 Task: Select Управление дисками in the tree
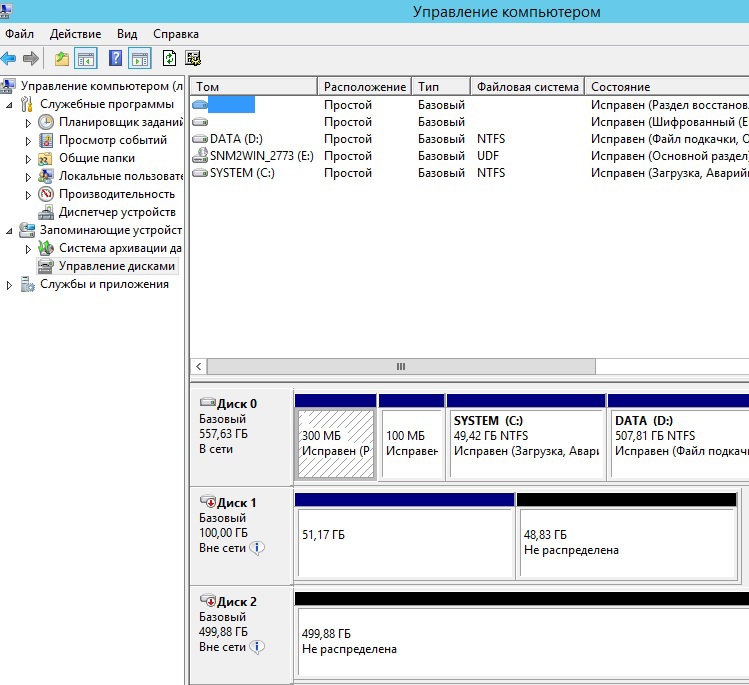[117, 266]
